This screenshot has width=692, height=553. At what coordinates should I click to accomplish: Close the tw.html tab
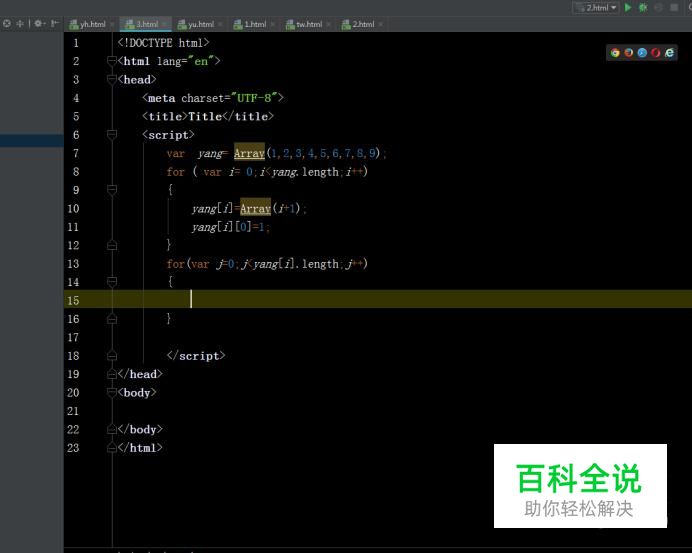click(328, 25)
